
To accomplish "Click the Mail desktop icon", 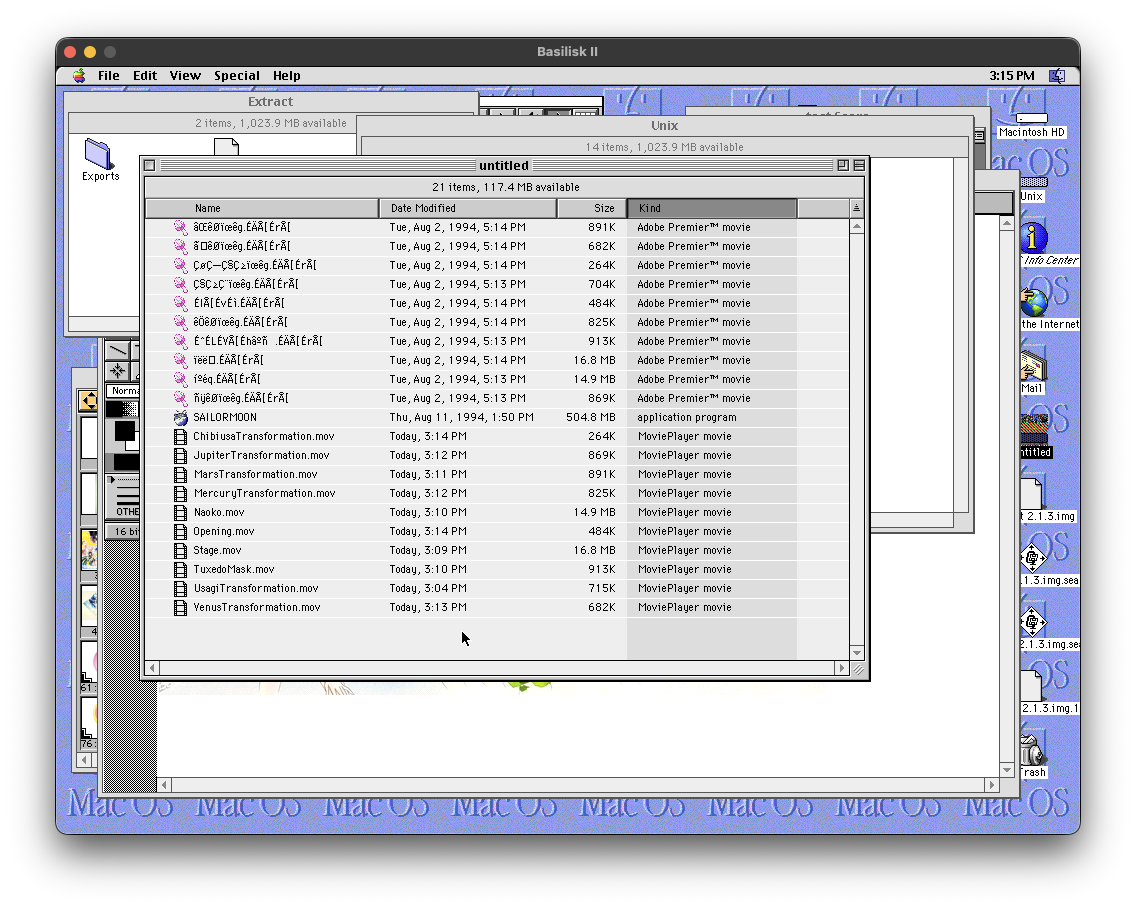I will tap(1032, 366).
